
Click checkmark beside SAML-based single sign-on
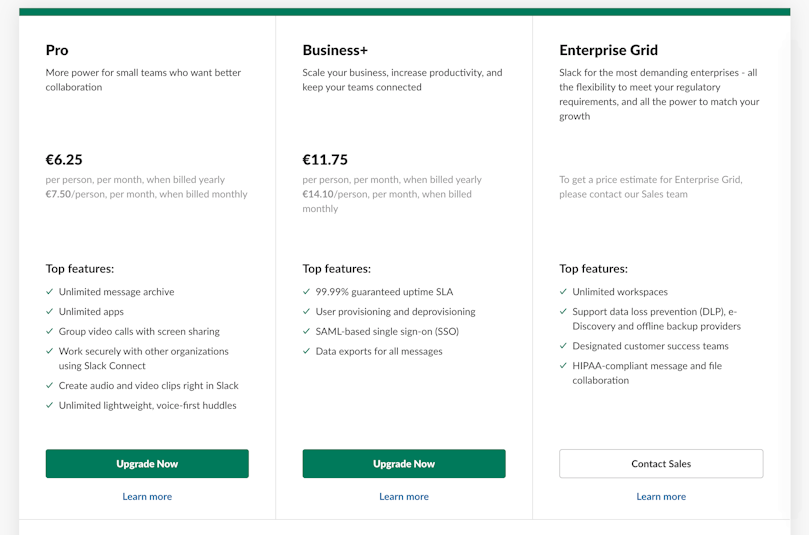pos(306,331)
